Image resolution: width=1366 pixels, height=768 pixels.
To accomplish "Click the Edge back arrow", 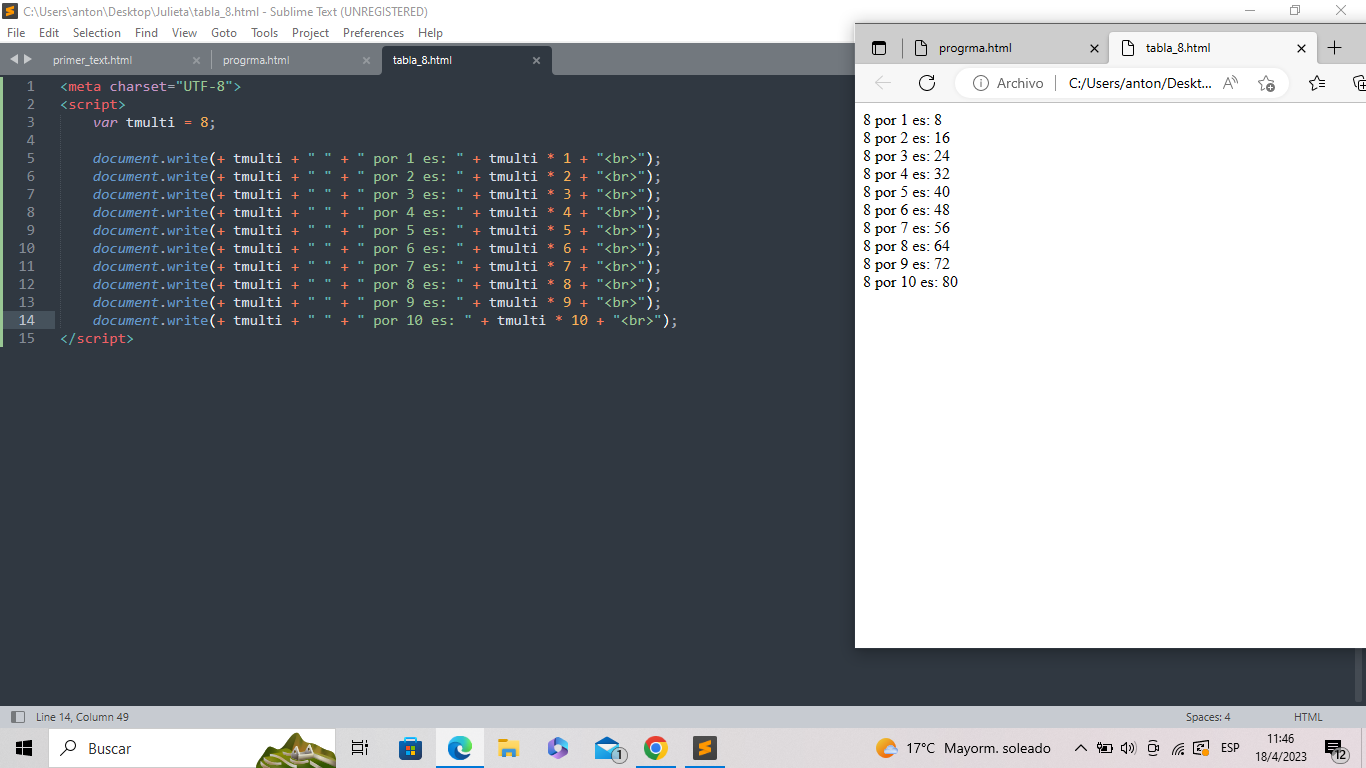I will (882, 83).
